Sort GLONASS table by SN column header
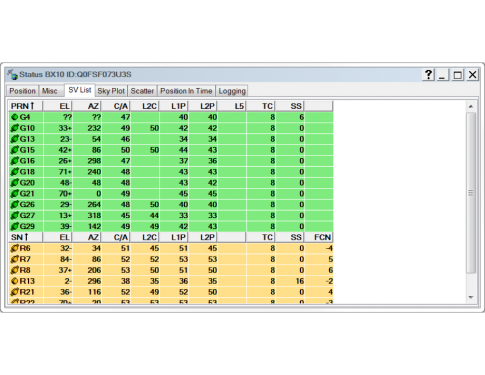The image size is (485, 375). tap(26, 237)
